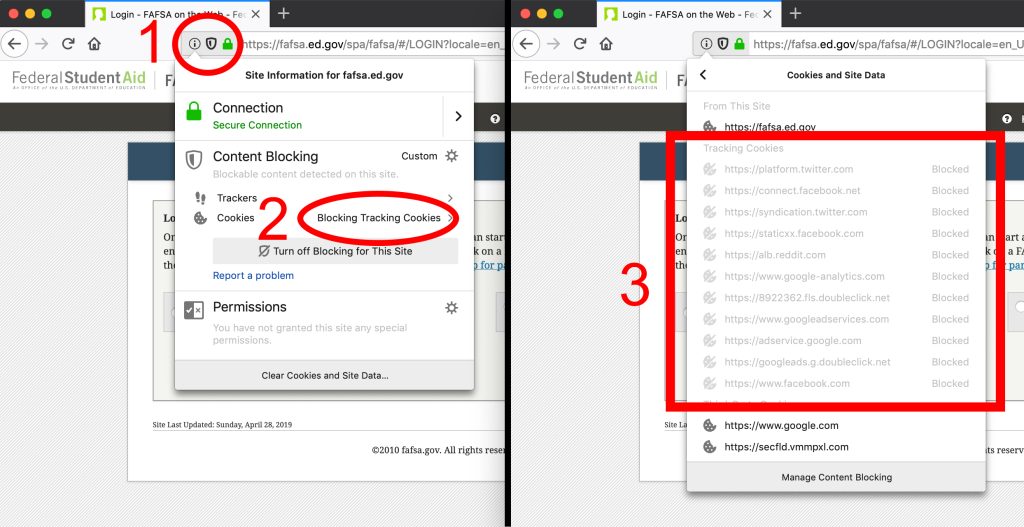Select platform.twitter.com blocked cookie row
1024x527 pixels.
pyautogui.click(x=836, y=169)
